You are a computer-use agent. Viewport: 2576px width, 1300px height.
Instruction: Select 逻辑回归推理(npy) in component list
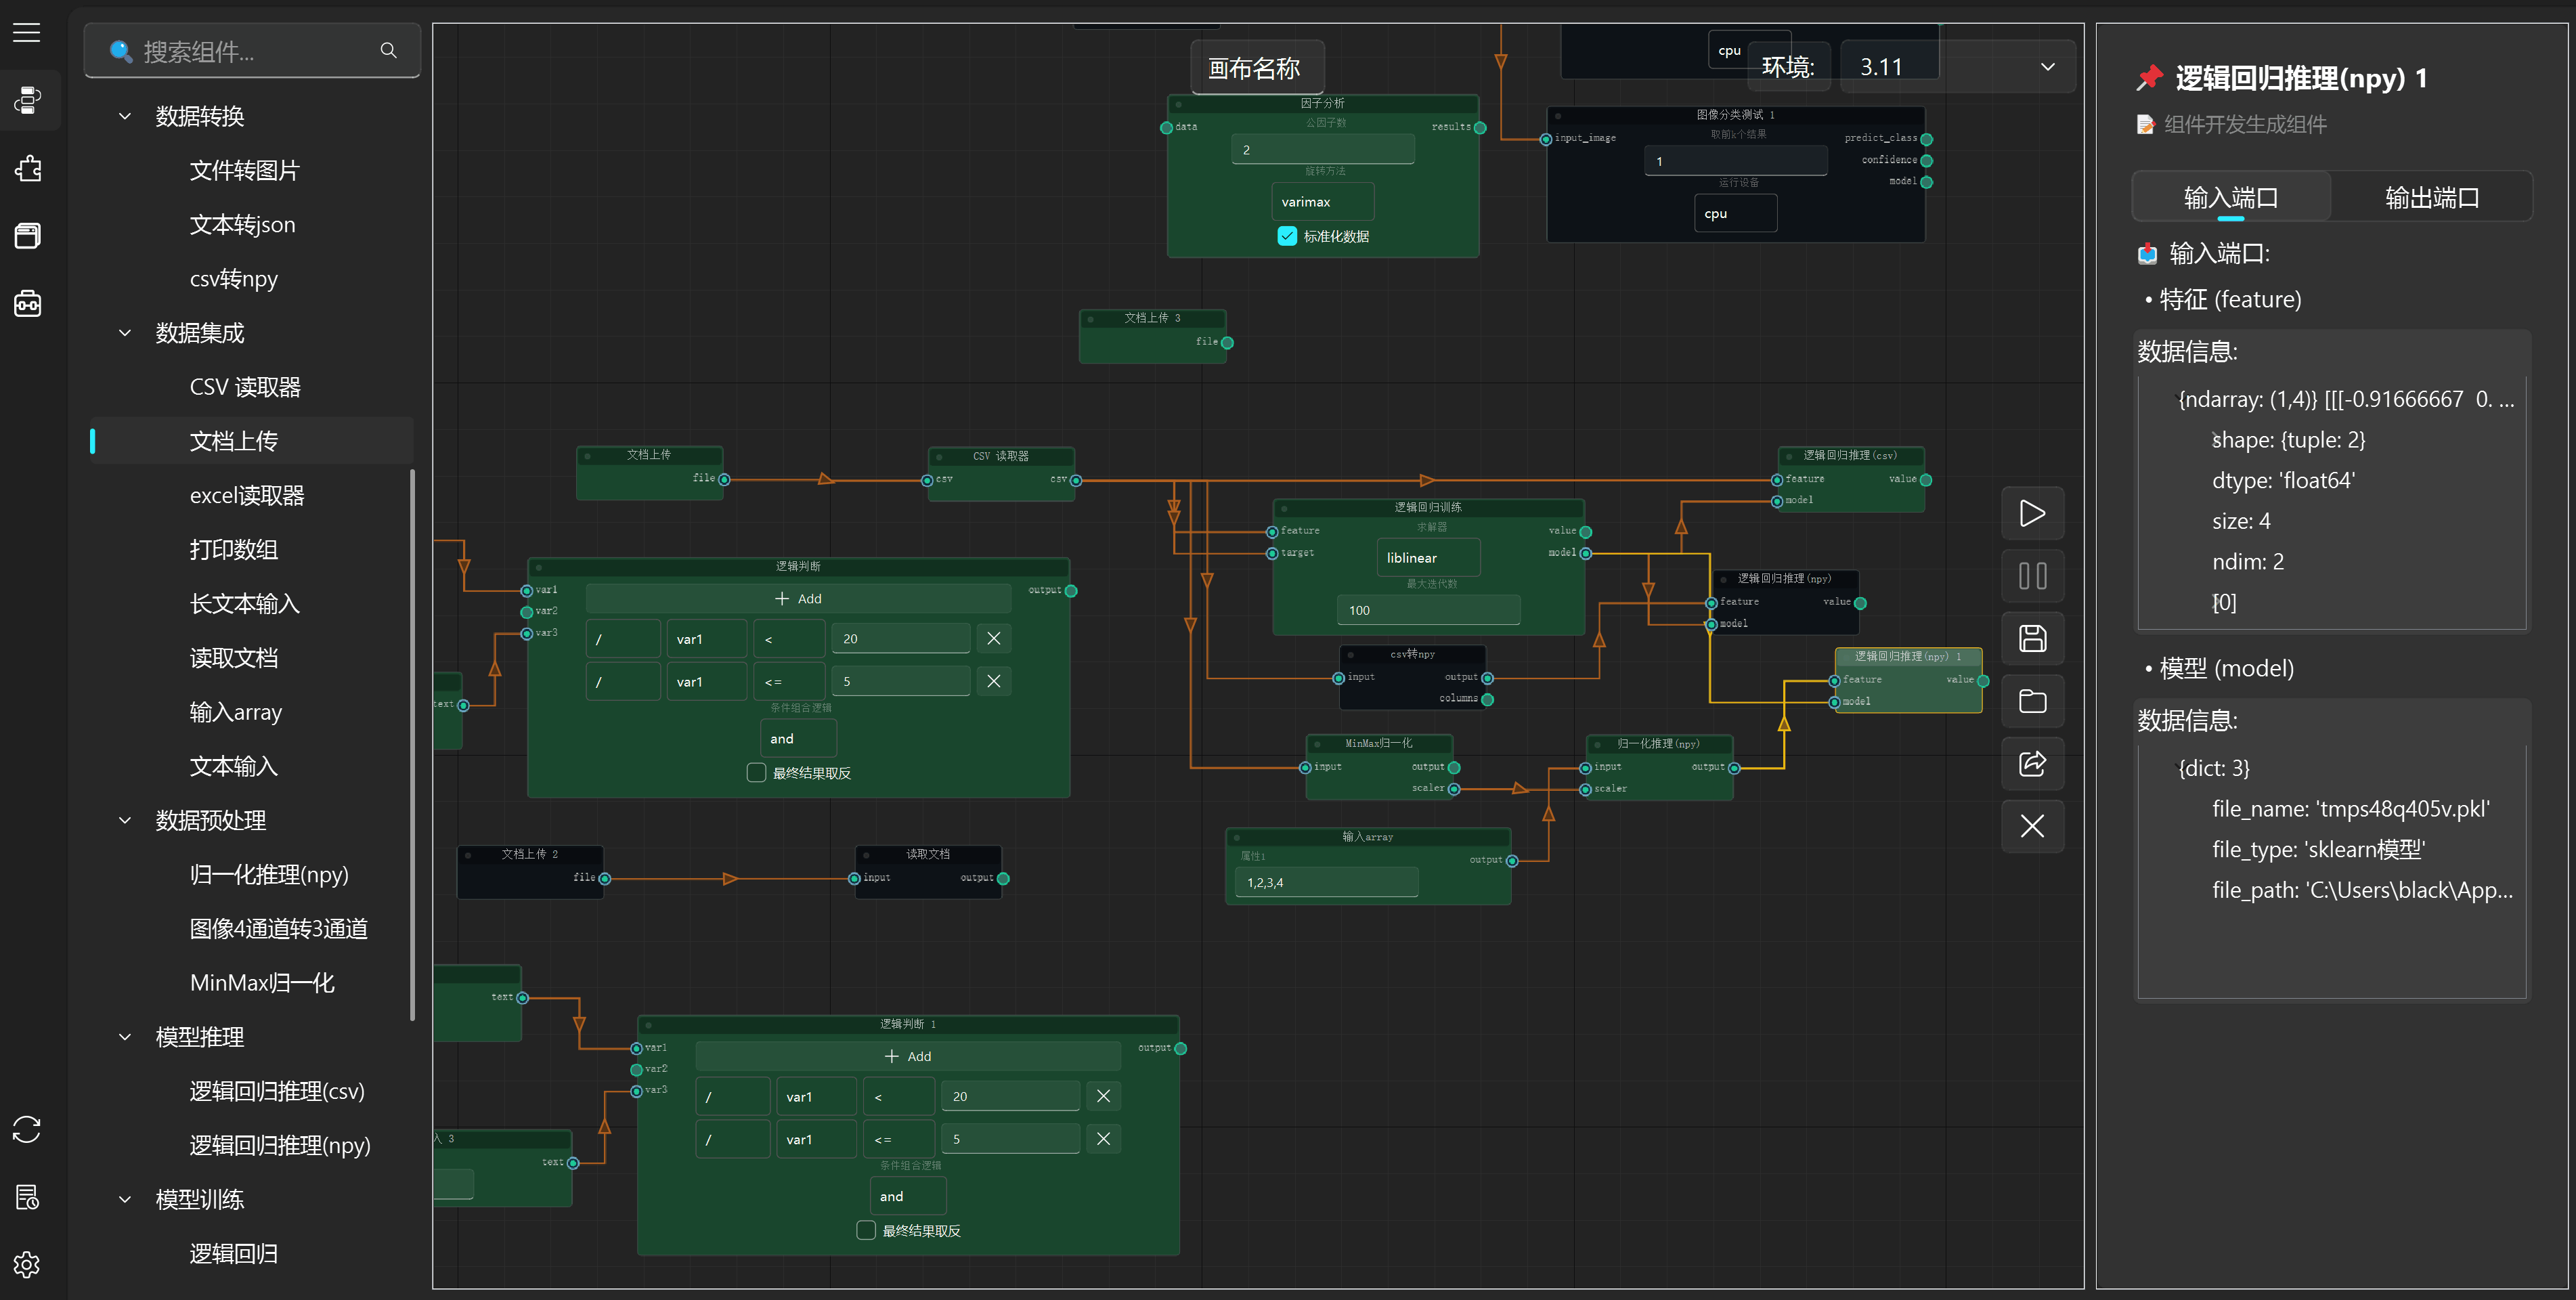click(251, 1145)
